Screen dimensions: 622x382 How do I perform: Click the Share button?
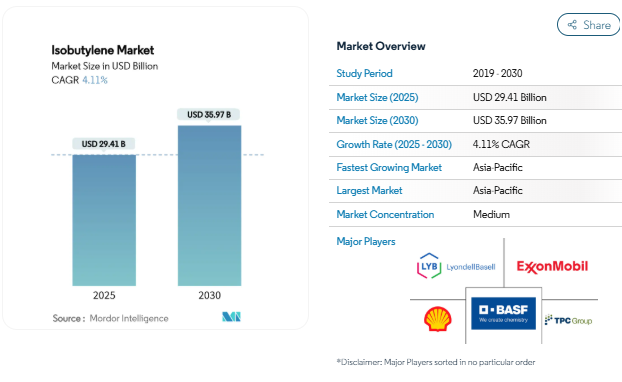(x=589, y=25)
